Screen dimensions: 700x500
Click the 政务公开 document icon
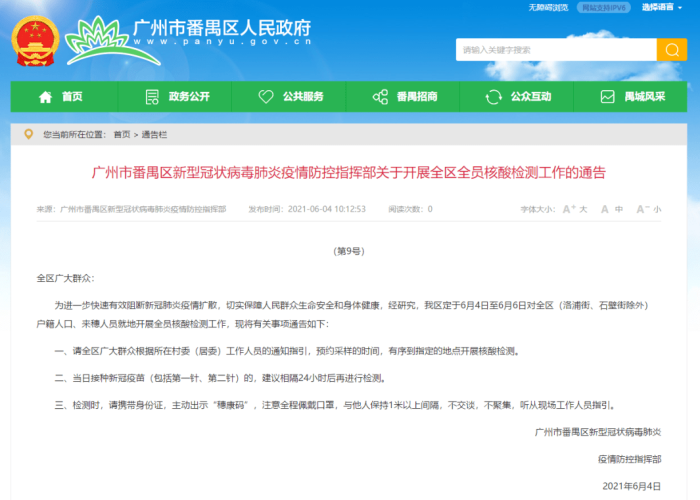[x=152, y=96]
